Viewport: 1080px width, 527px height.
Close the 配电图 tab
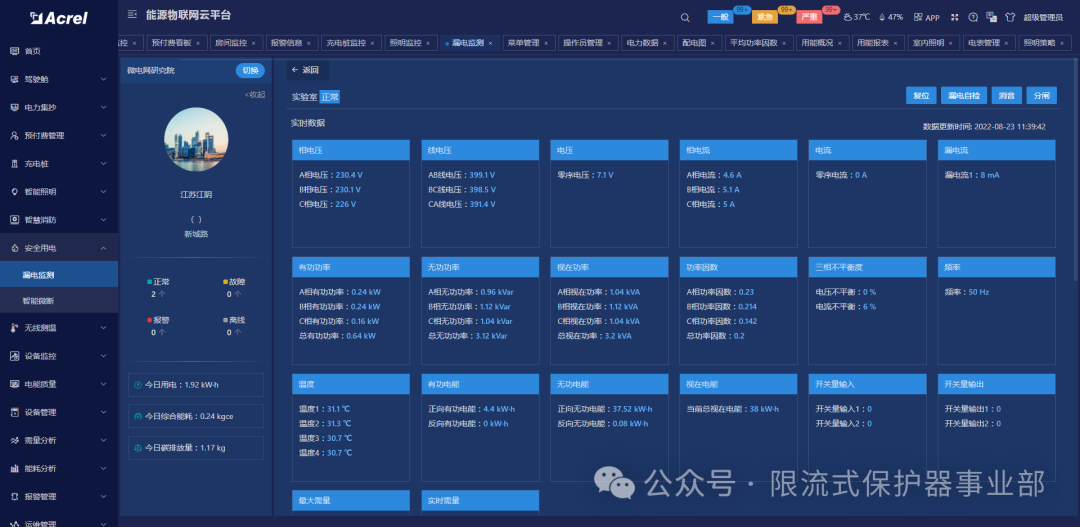point(713,43)
